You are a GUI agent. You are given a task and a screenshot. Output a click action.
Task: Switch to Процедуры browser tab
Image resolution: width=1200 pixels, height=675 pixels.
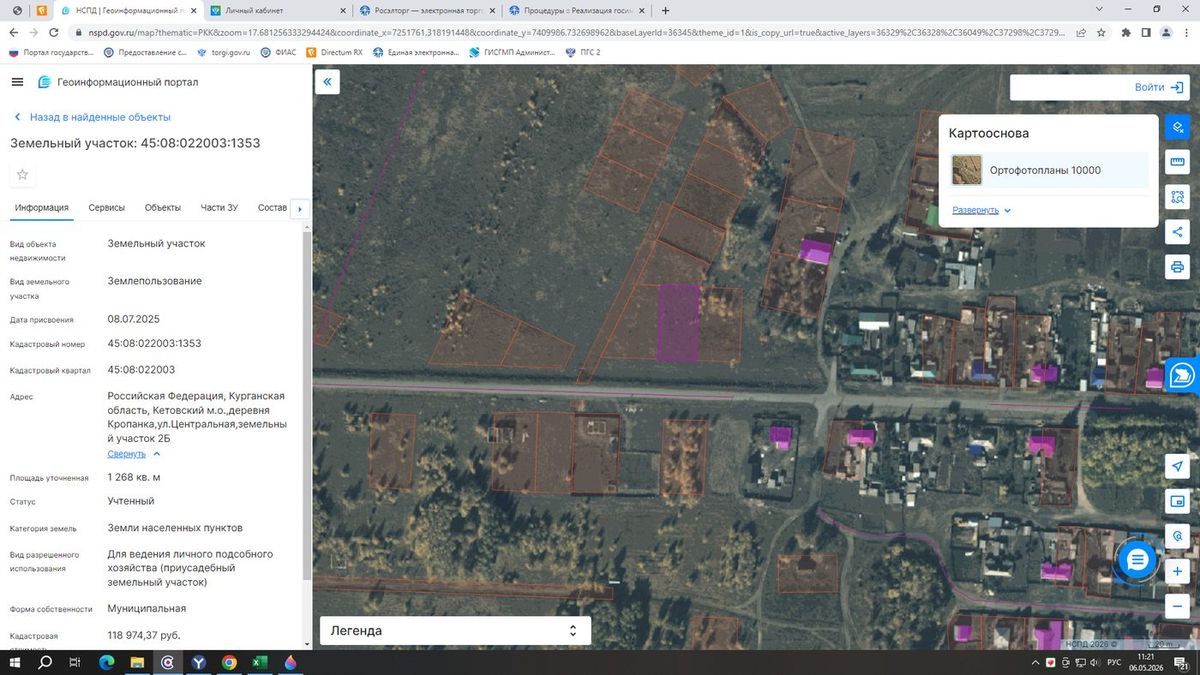(575, 11)
